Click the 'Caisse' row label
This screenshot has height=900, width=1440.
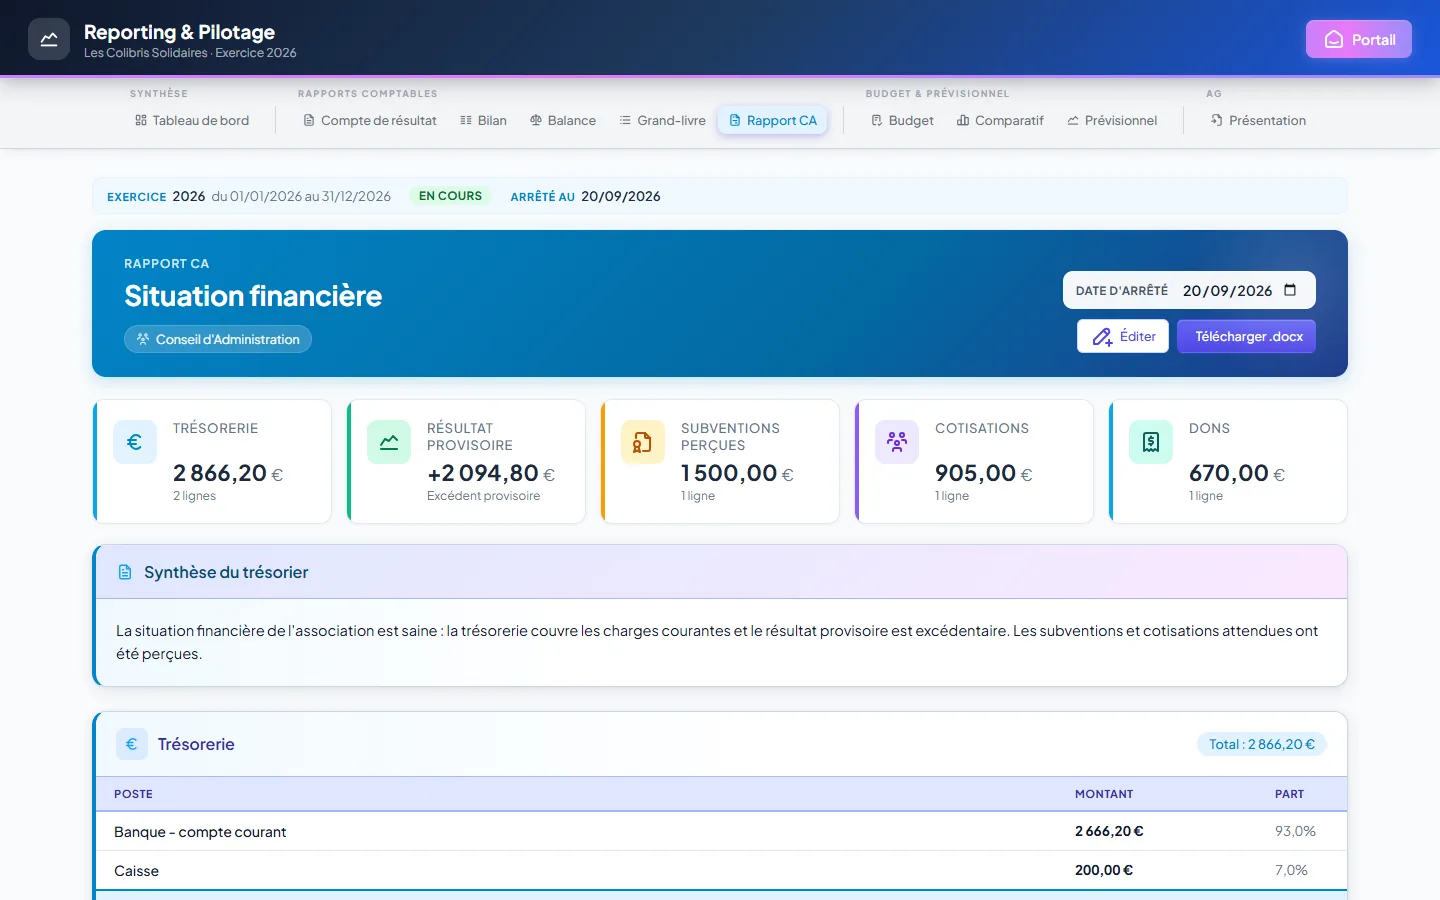[x=136, y=871]
